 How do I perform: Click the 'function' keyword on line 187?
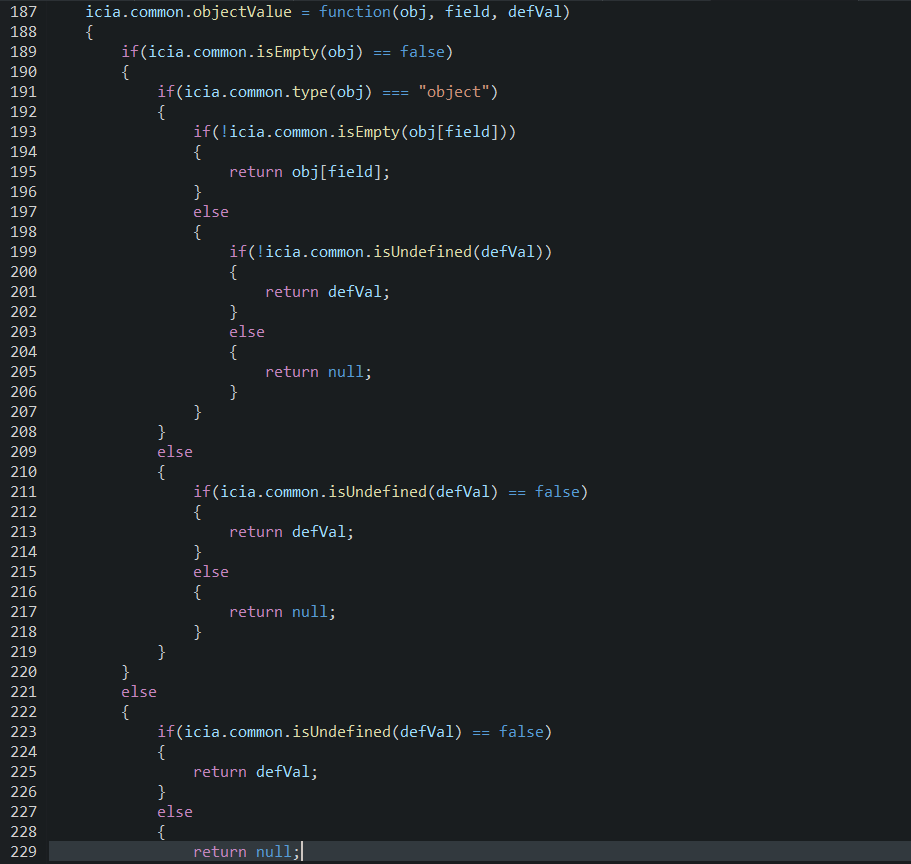(x=354, y=12)
